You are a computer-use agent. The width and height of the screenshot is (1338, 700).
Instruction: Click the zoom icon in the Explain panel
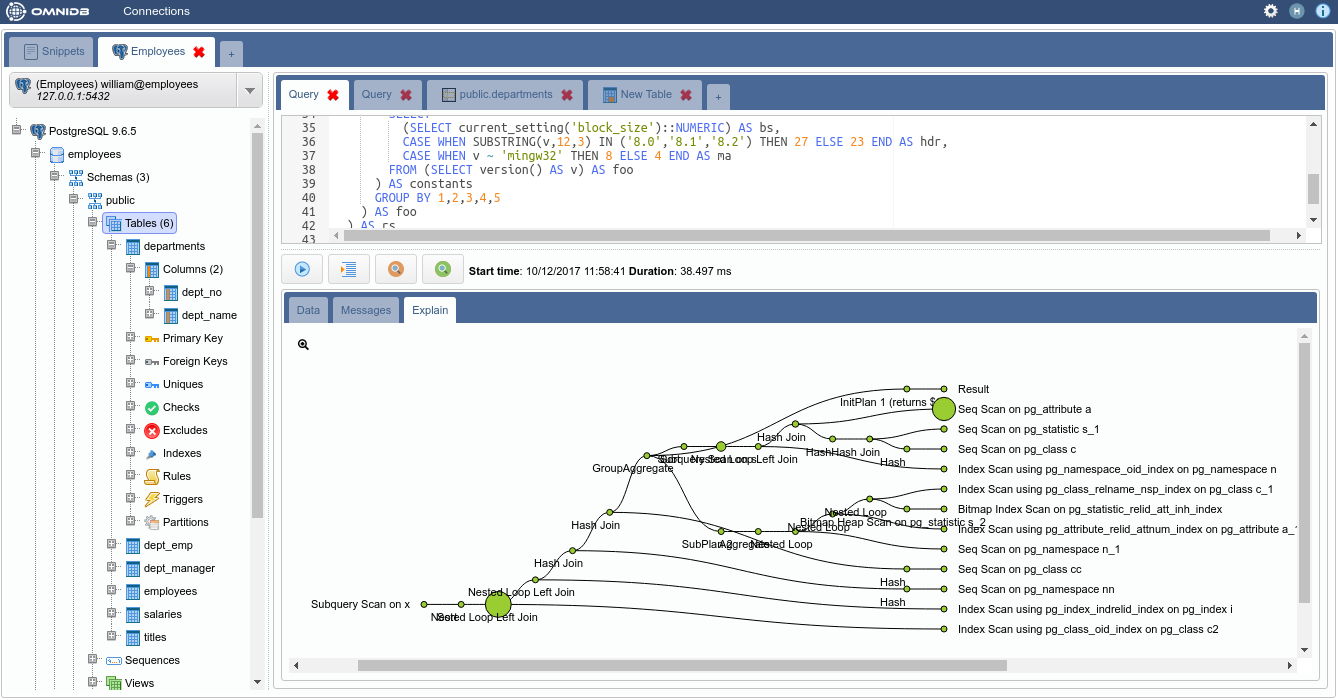tap(303, 344)
